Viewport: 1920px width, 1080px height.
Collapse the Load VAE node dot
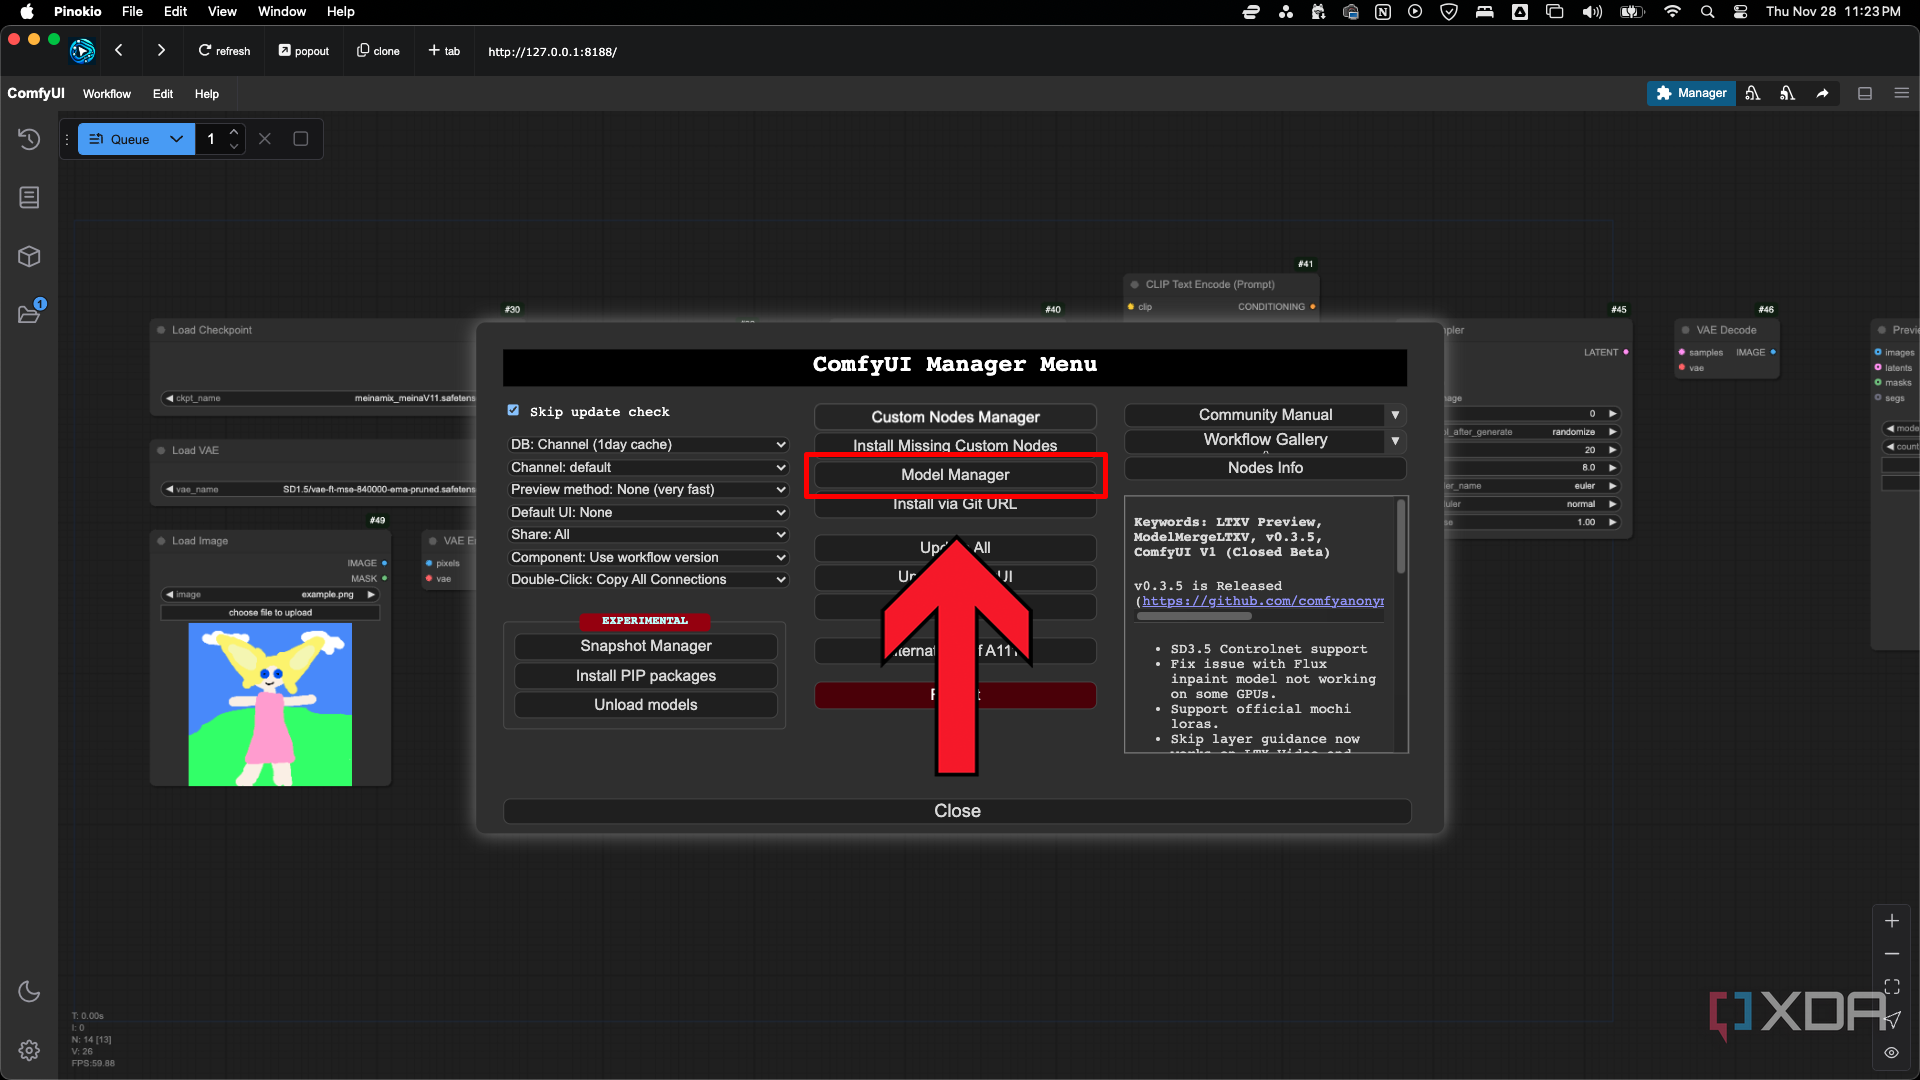[x=161, y=451]
